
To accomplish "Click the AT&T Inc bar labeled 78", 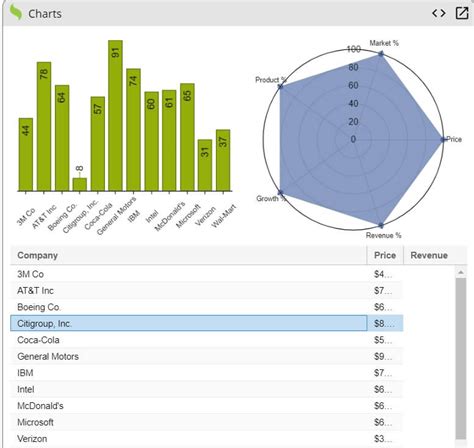I will point(44,126).
